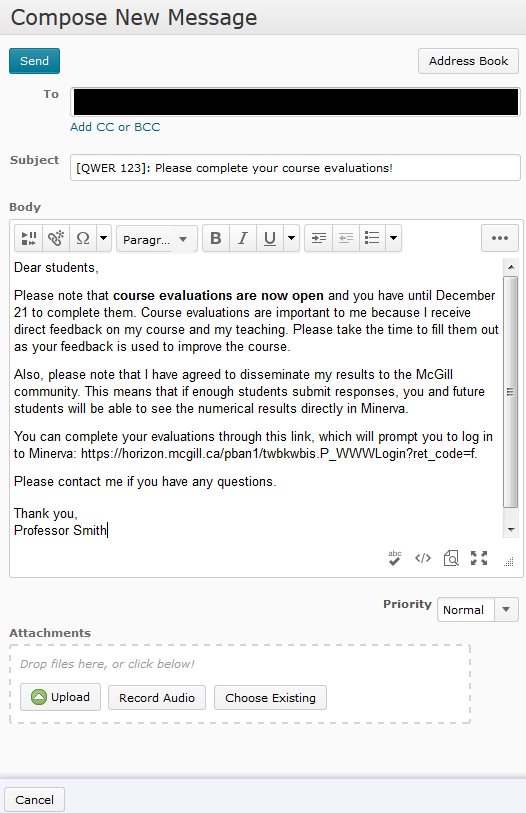This screenshot has height=813, width=526.
Task: Click the decrease indent icon
Action: point(345,239)
